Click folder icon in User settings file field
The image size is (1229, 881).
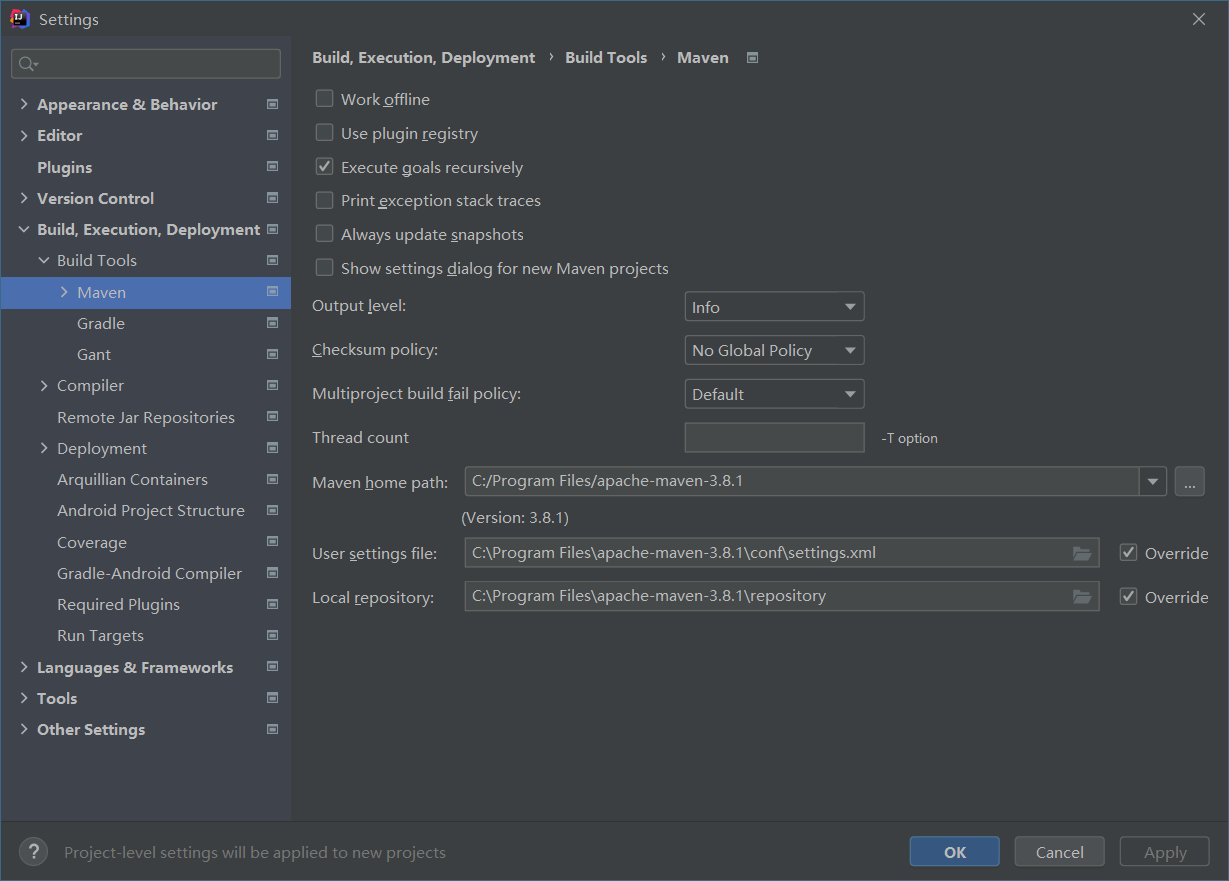1081,553
